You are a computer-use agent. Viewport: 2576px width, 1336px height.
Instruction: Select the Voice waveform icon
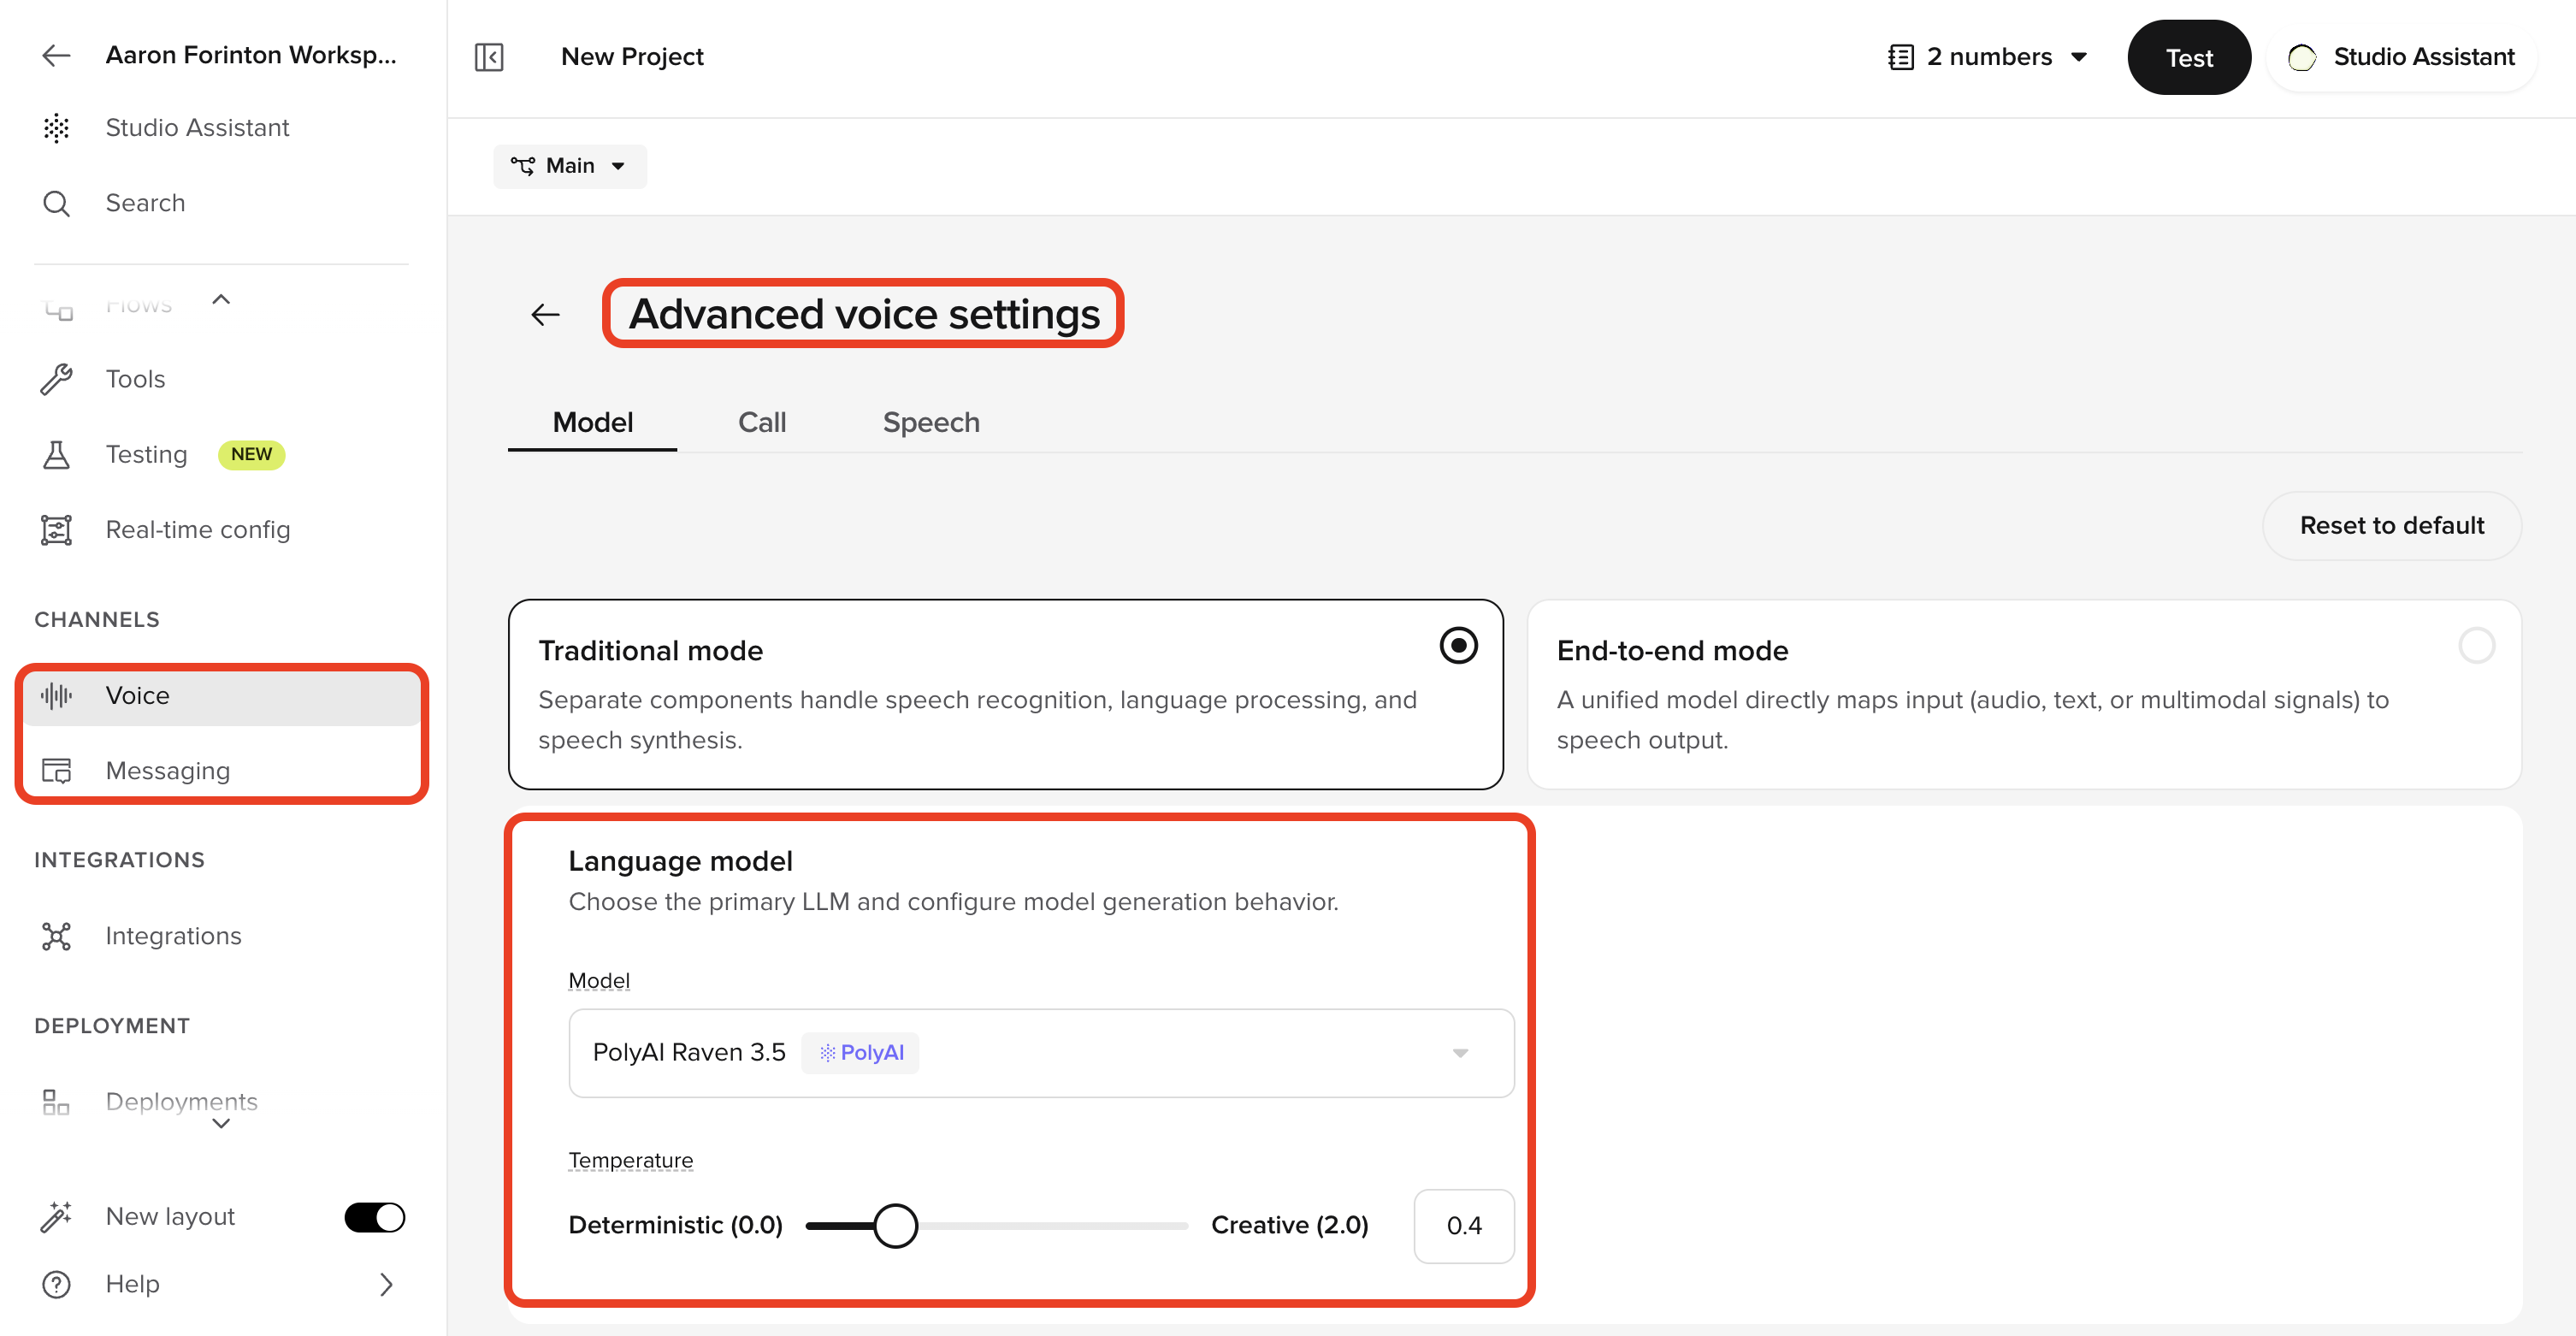56,695
